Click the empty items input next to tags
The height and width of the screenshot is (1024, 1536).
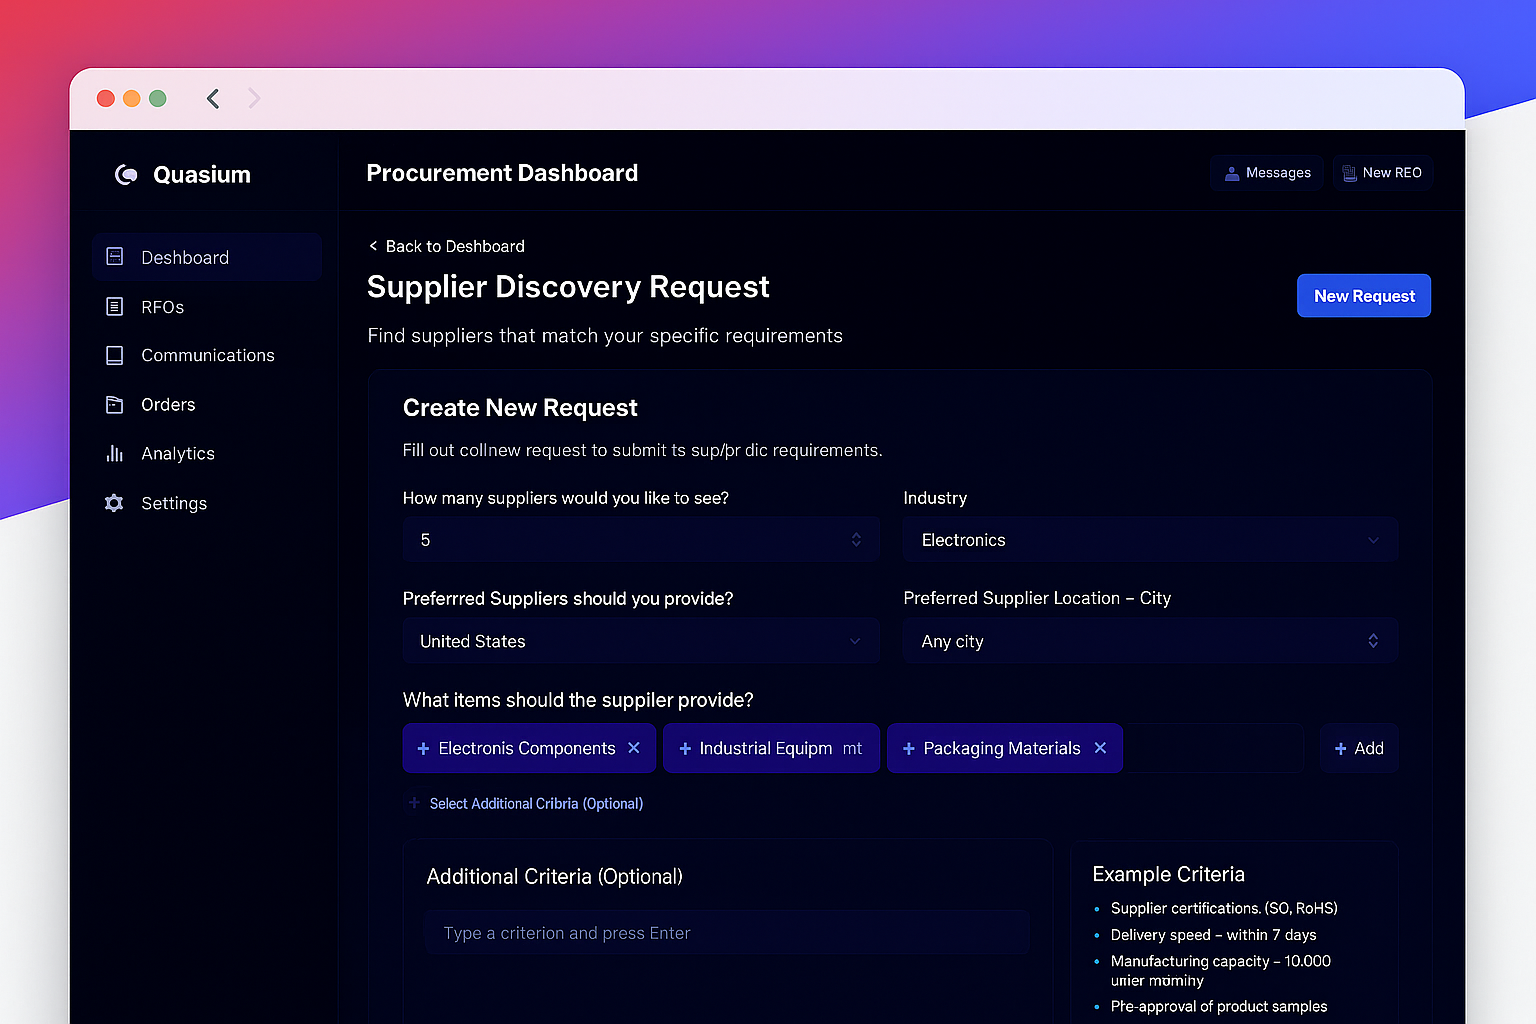1214,748
